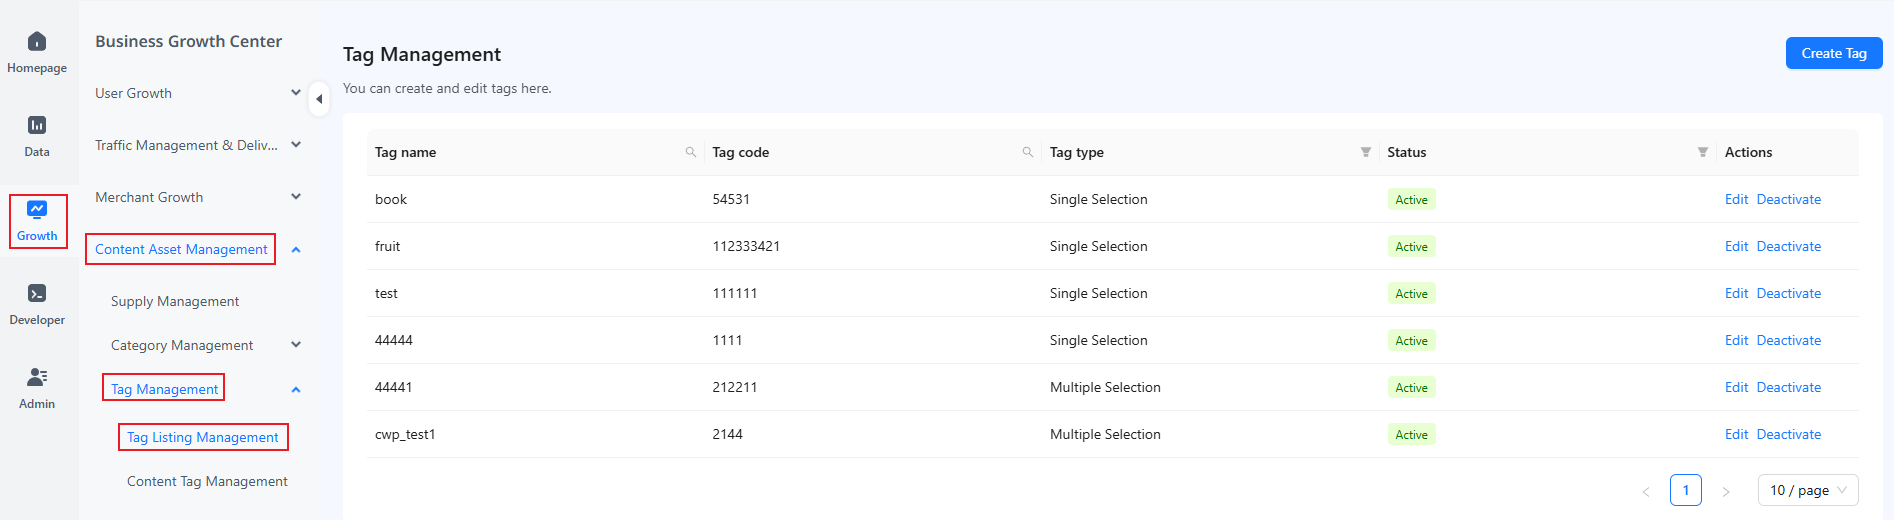The height and width of the screenshot is (520, 1894).
Task: Collapse sidebar with the arrow handle
Action: 319,98
